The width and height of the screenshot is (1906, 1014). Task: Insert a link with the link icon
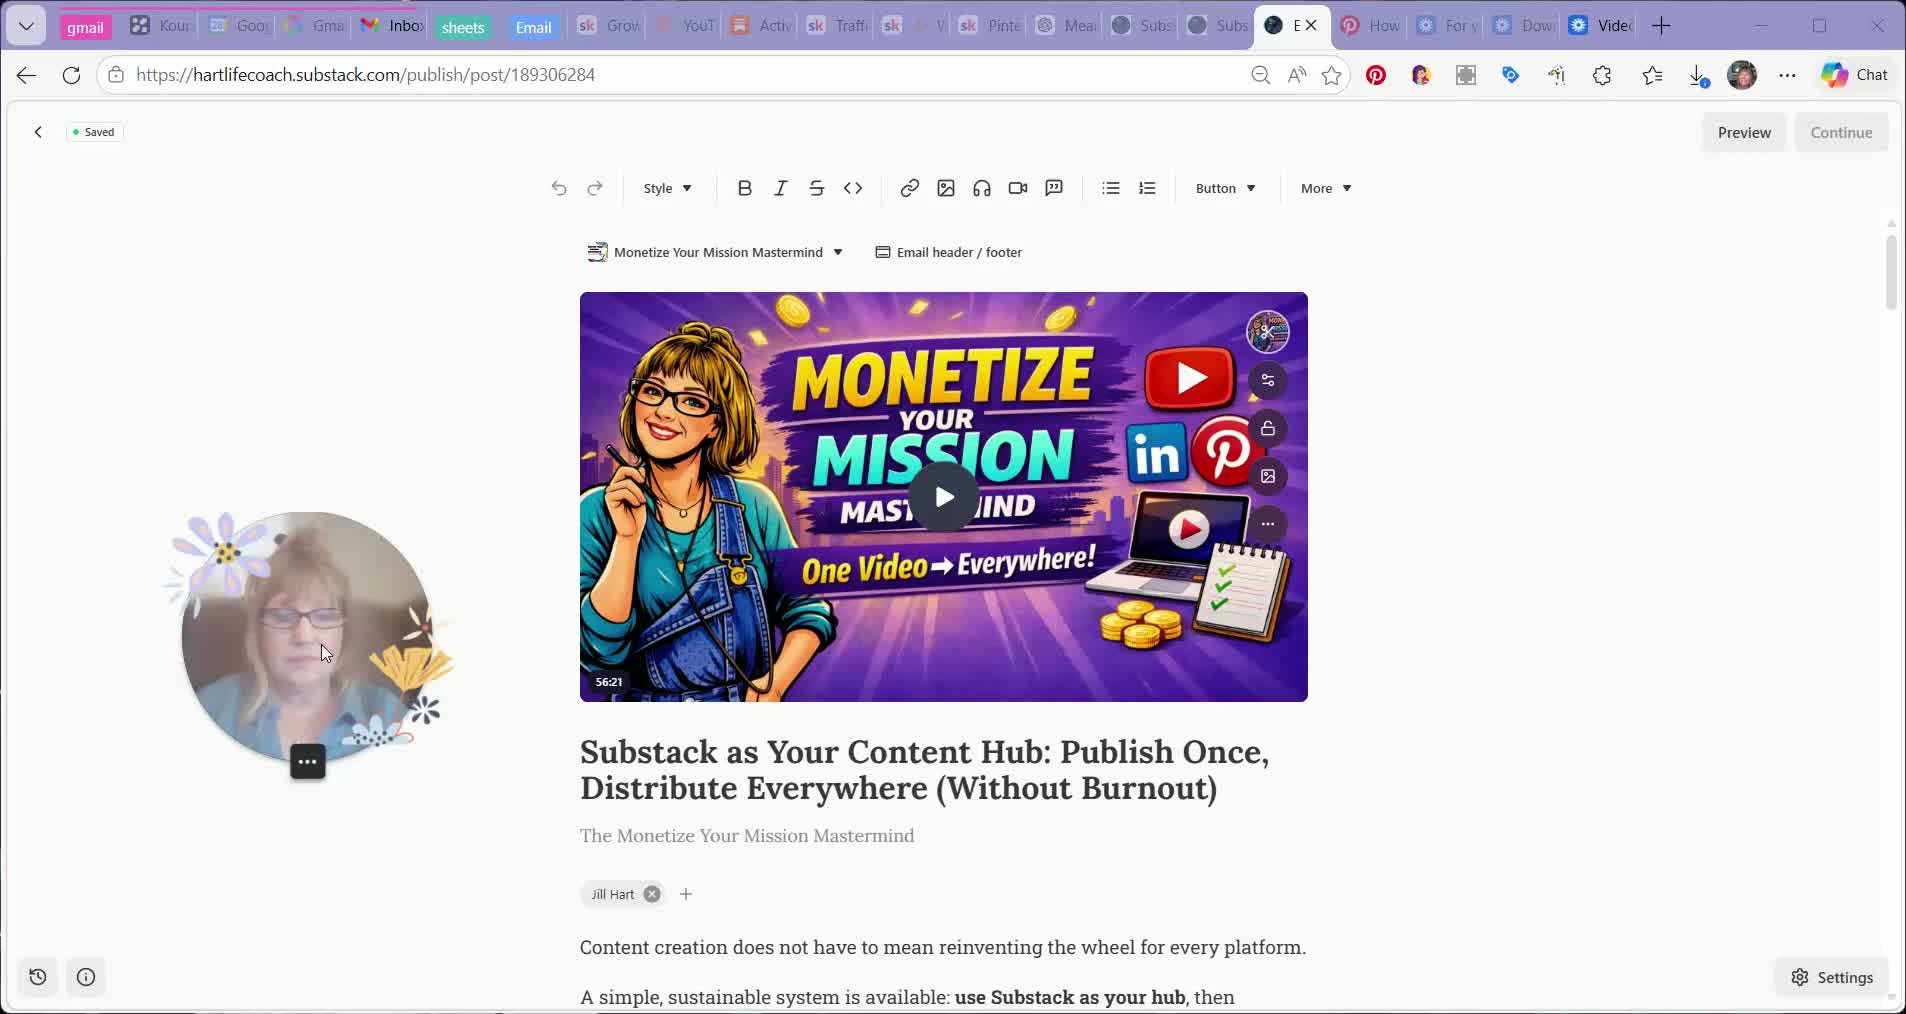pyautogui.click(x=909, y=188)
